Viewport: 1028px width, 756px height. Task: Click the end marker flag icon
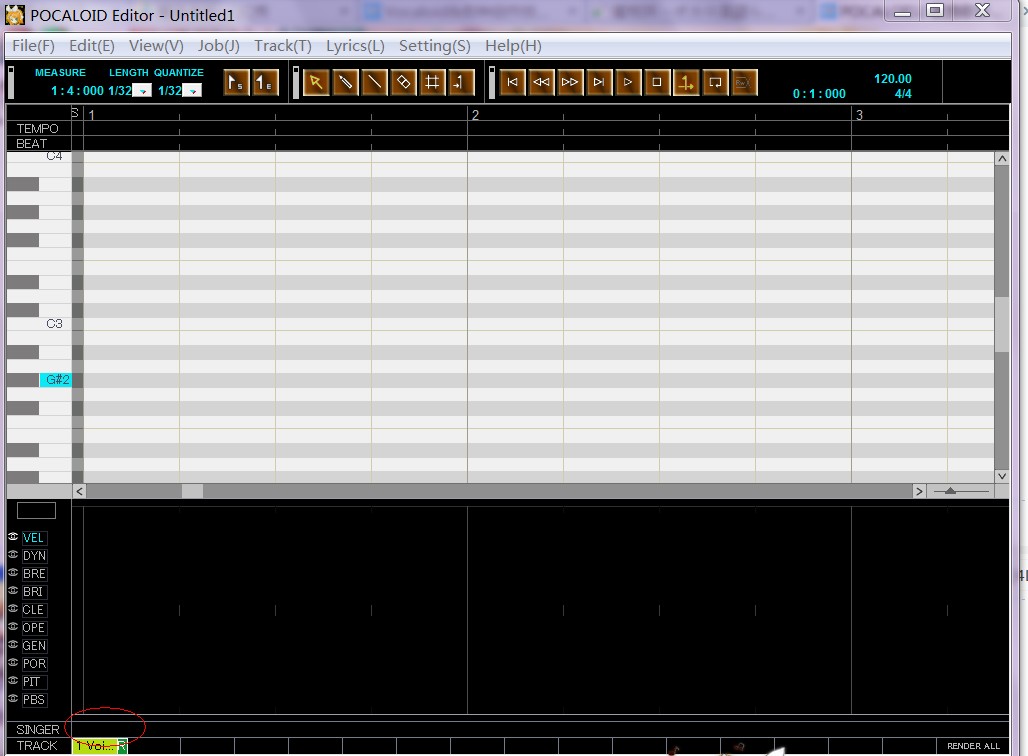coord(265,83)
